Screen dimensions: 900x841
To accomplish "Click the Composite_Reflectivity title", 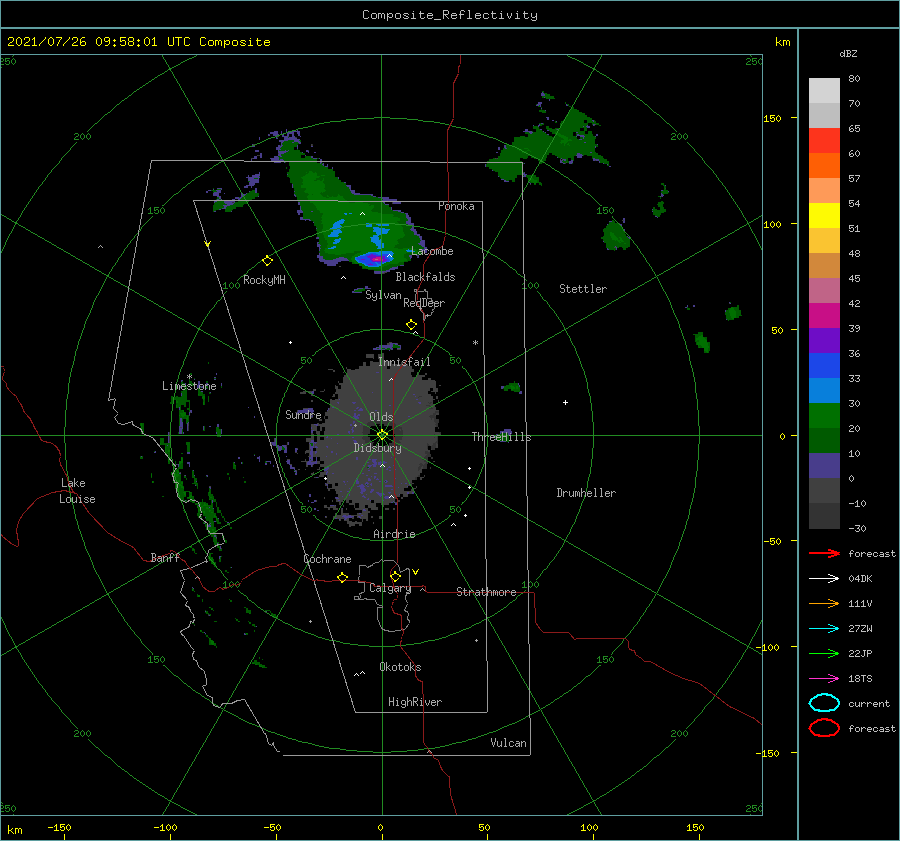I will coord(449,15).
